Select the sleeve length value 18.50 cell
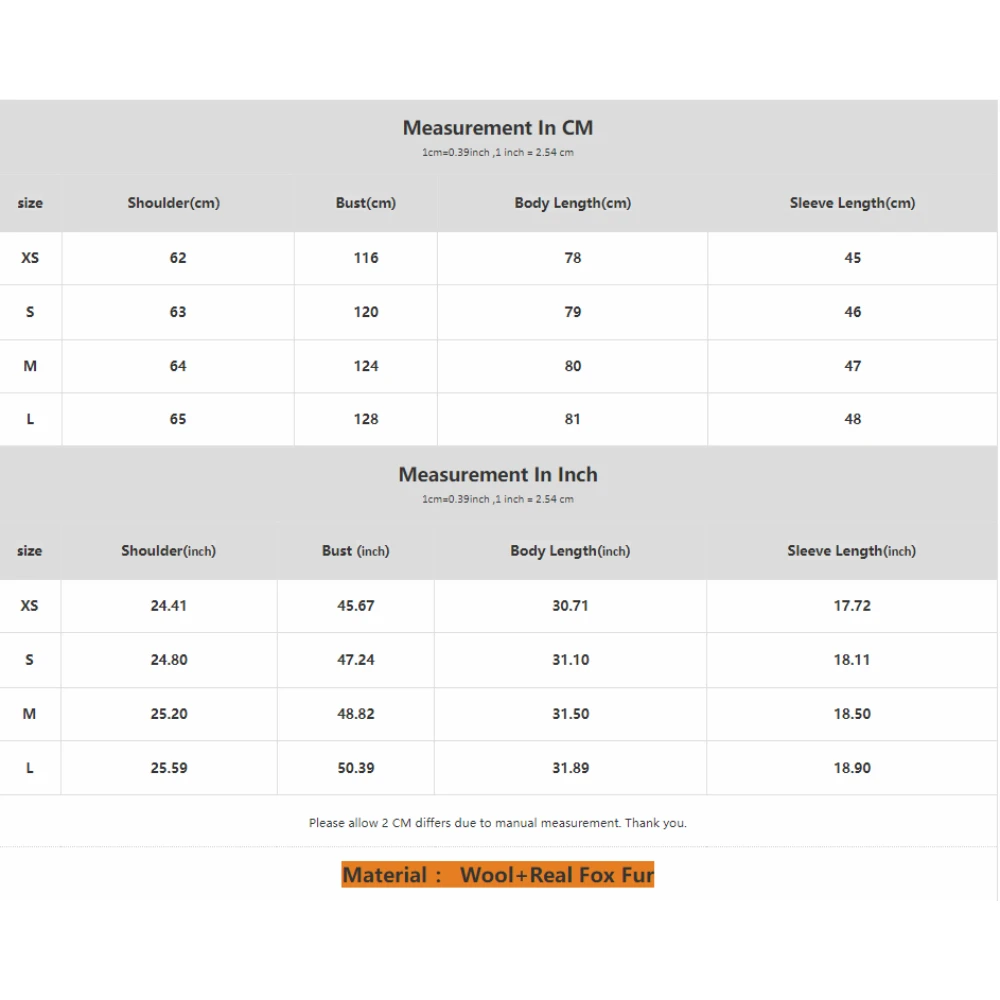This screenshot has width=1000, height=1000. [852, 714]
